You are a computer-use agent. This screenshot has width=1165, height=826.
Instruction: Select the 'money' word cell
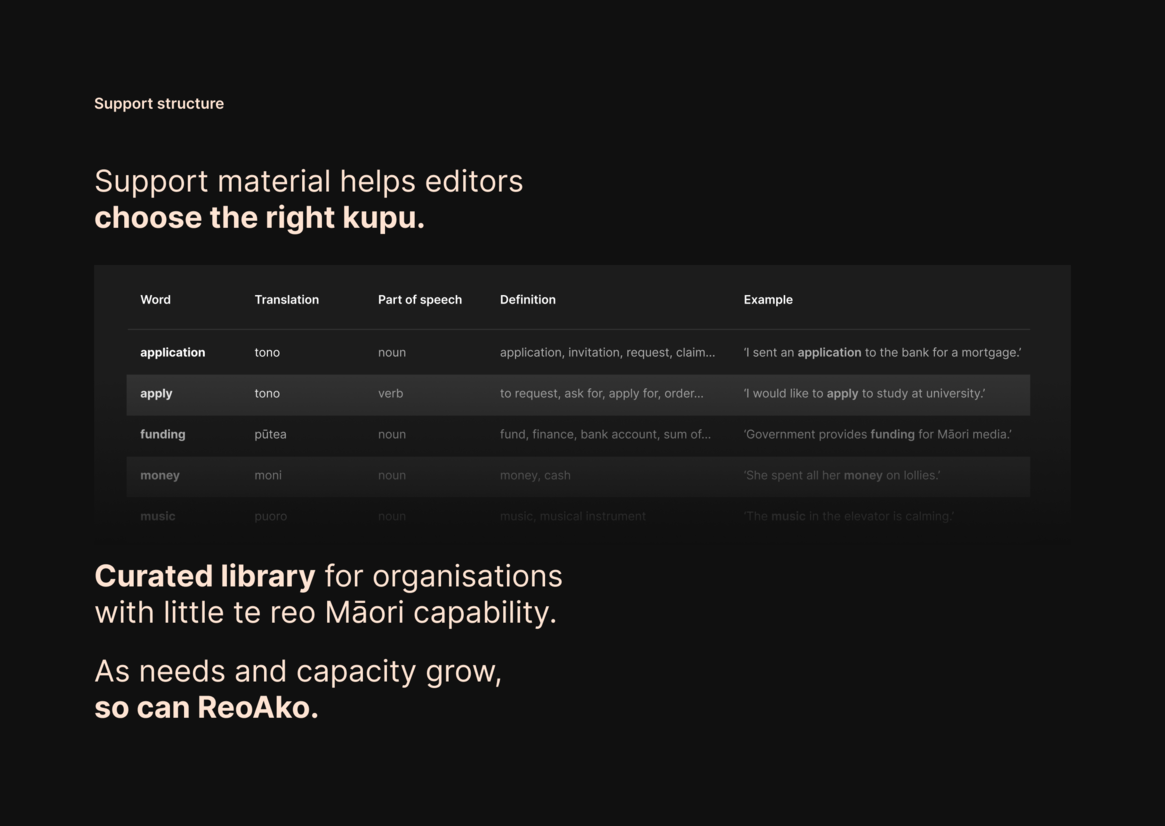[160, 476]
